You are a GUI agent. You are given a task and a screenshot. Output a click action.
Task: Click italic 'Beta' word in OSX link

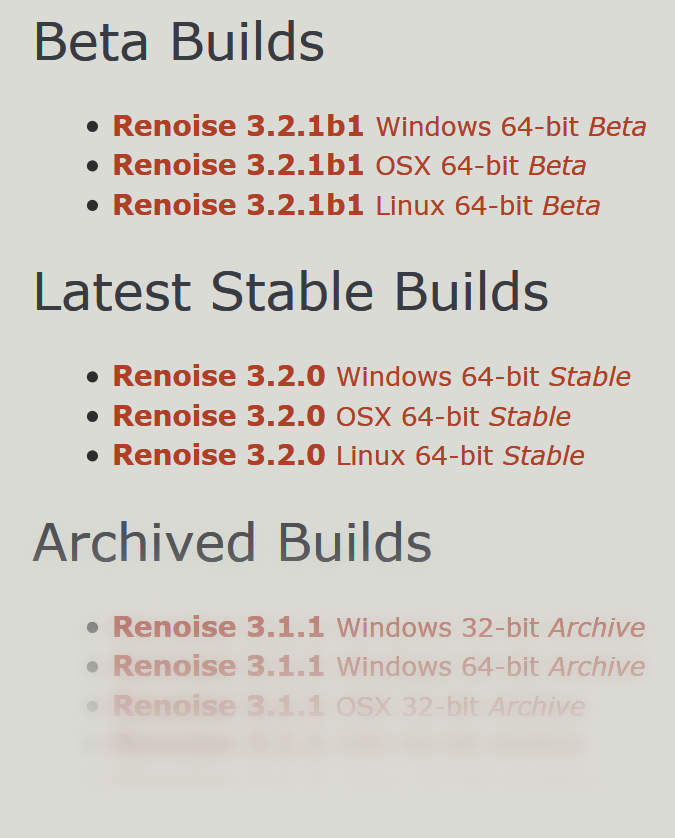pos(557,166)
